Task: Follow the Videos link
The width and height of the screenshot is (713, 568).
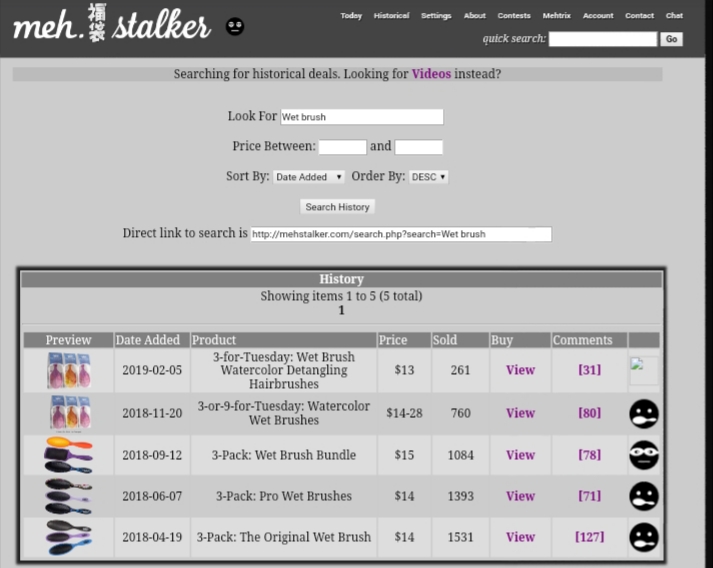Action: [x=431, y=74]
